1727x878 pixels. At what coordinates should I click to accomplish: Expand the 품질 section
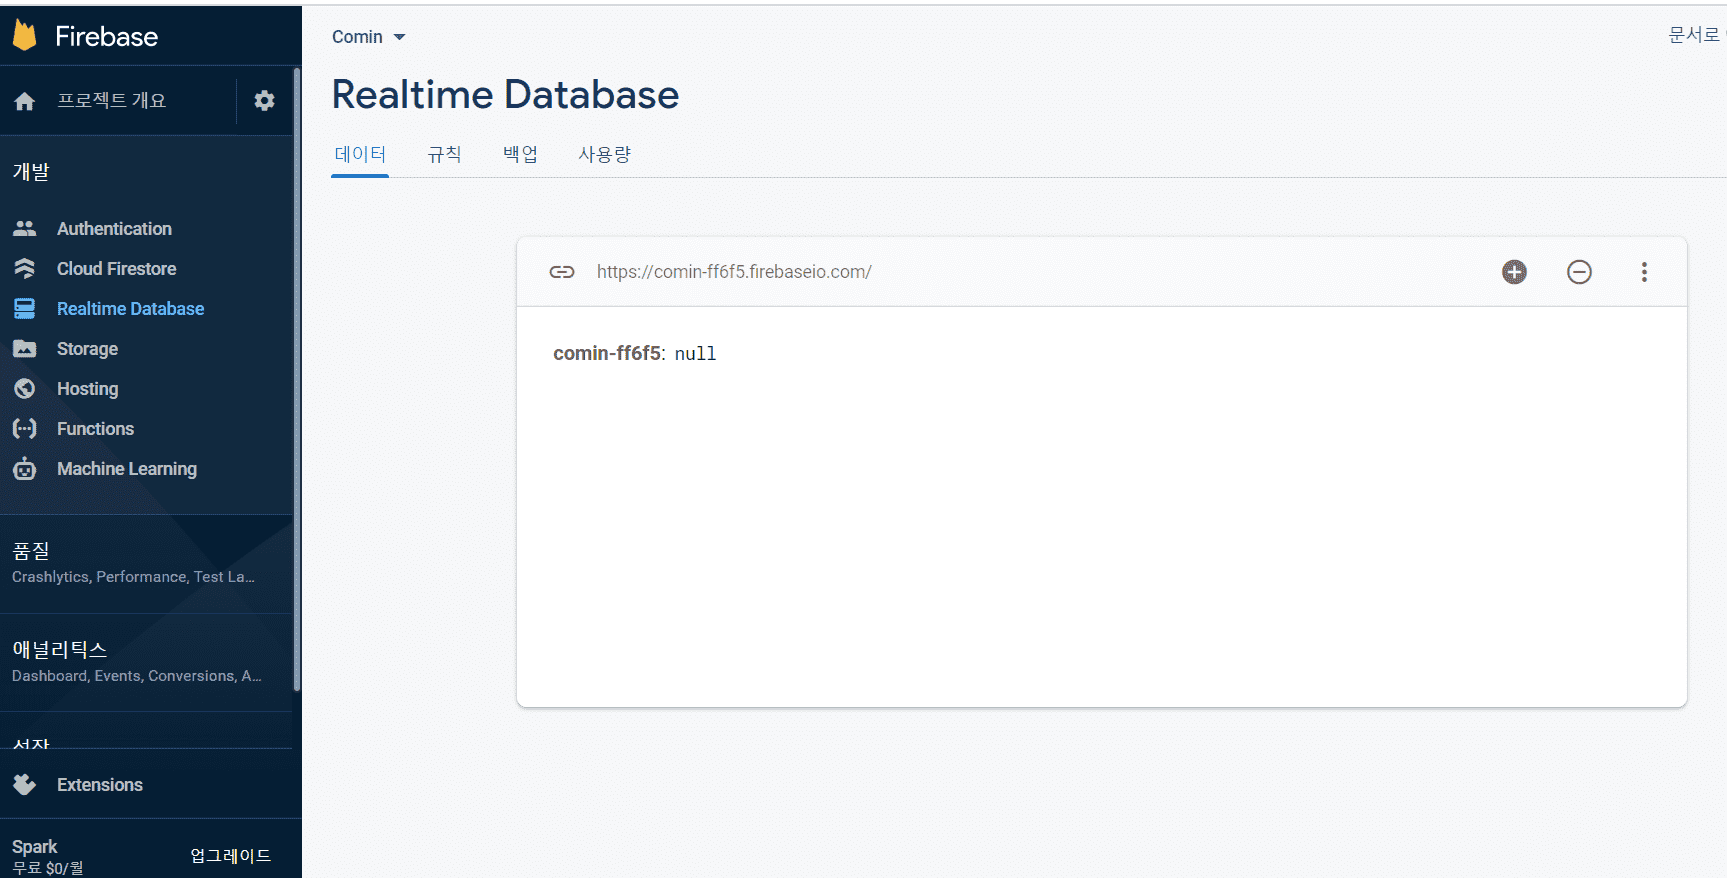click(x=146, y=563)
